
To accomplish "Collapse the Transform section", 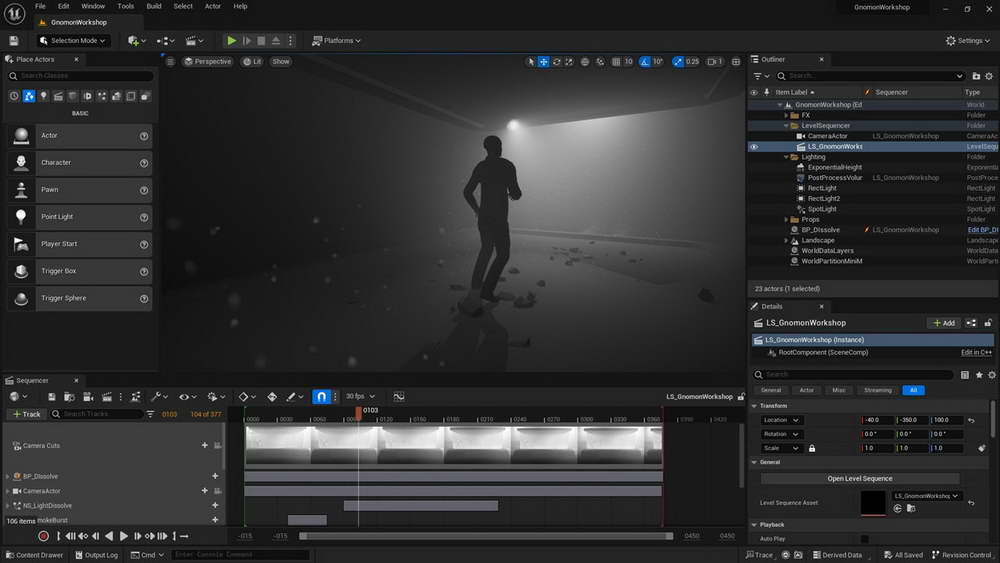I will pyautogui.click(x=754, y=406).
